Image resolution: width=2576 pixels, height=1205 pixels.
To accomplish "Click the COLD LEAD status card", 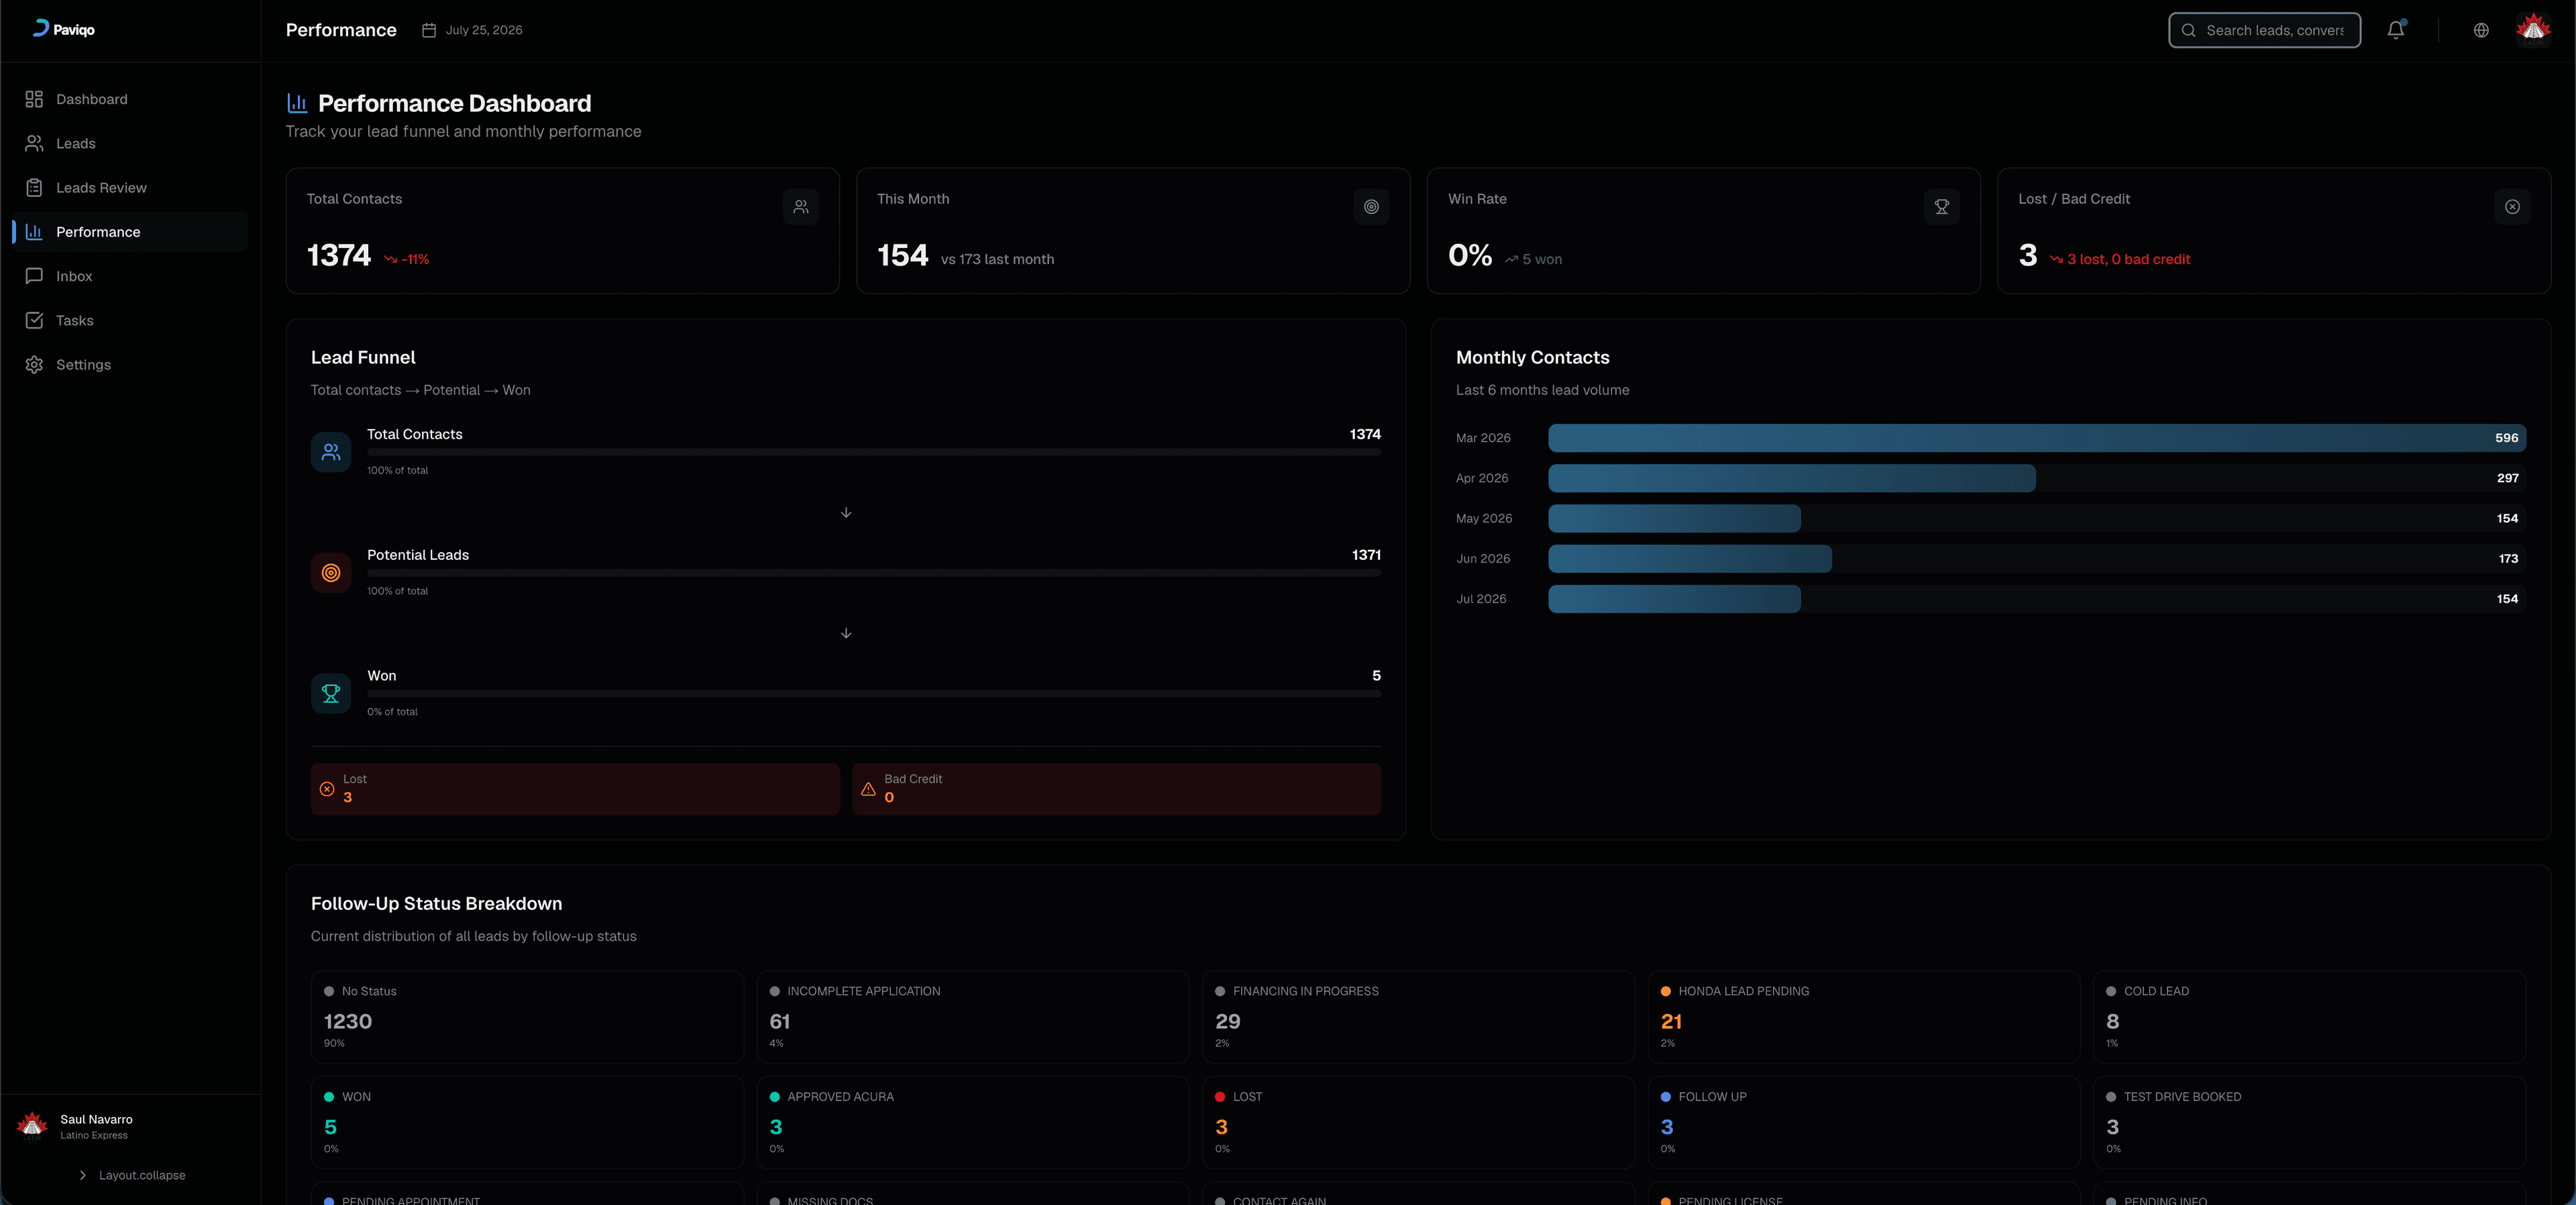I will coord(2310,1016).
